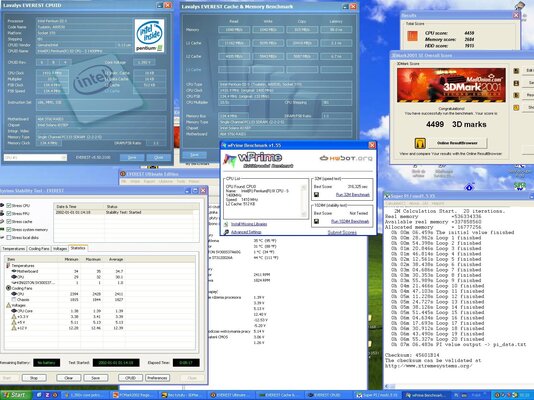Click Save in EVEREST CPUID window
Viewport: 534px width, 400px height.
tap(132, 158)
